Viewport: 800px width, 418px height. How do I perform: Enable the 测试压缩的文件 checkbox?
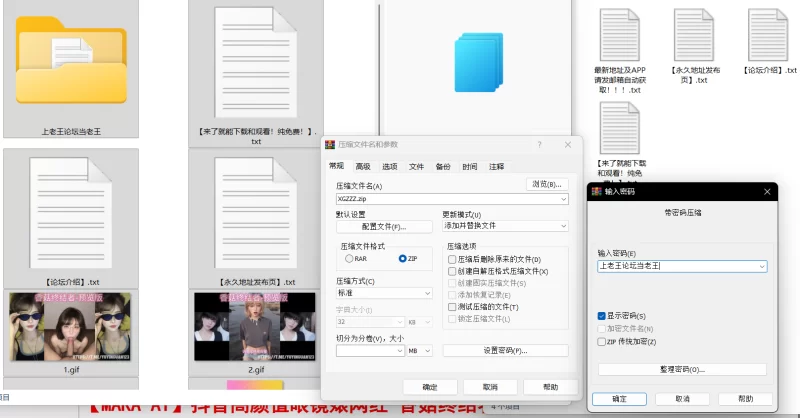[452, 307]
